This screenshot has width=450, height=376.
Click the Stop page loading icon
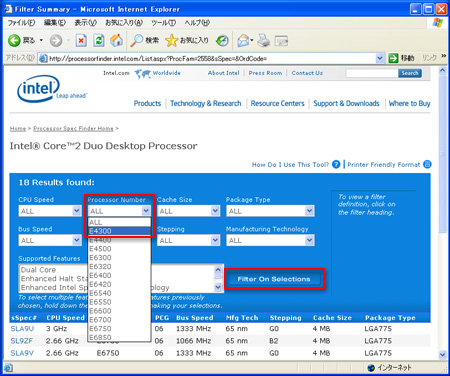tap(81, 41)
